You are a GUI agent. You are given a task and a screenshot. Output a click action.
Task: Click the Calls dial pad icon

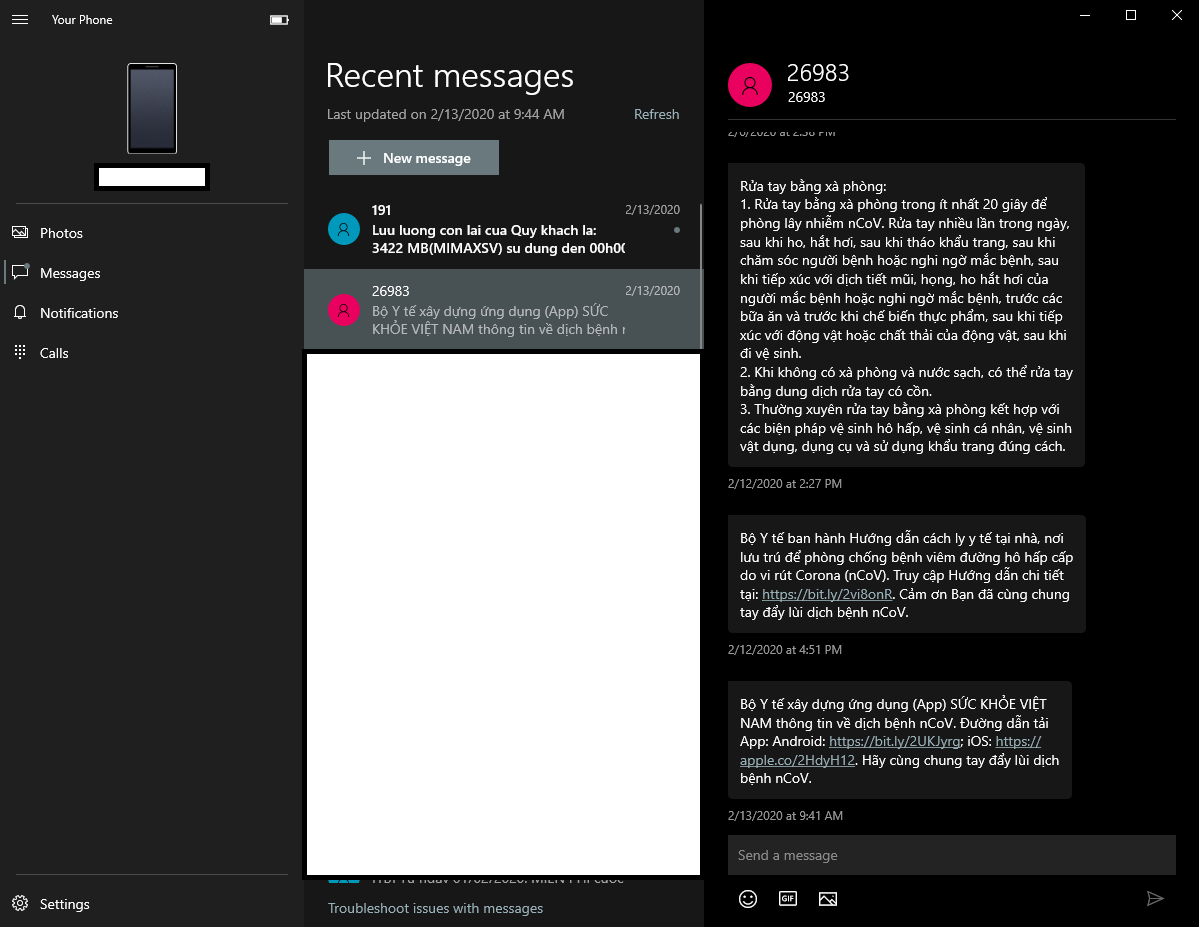click(x=21, y=352)
